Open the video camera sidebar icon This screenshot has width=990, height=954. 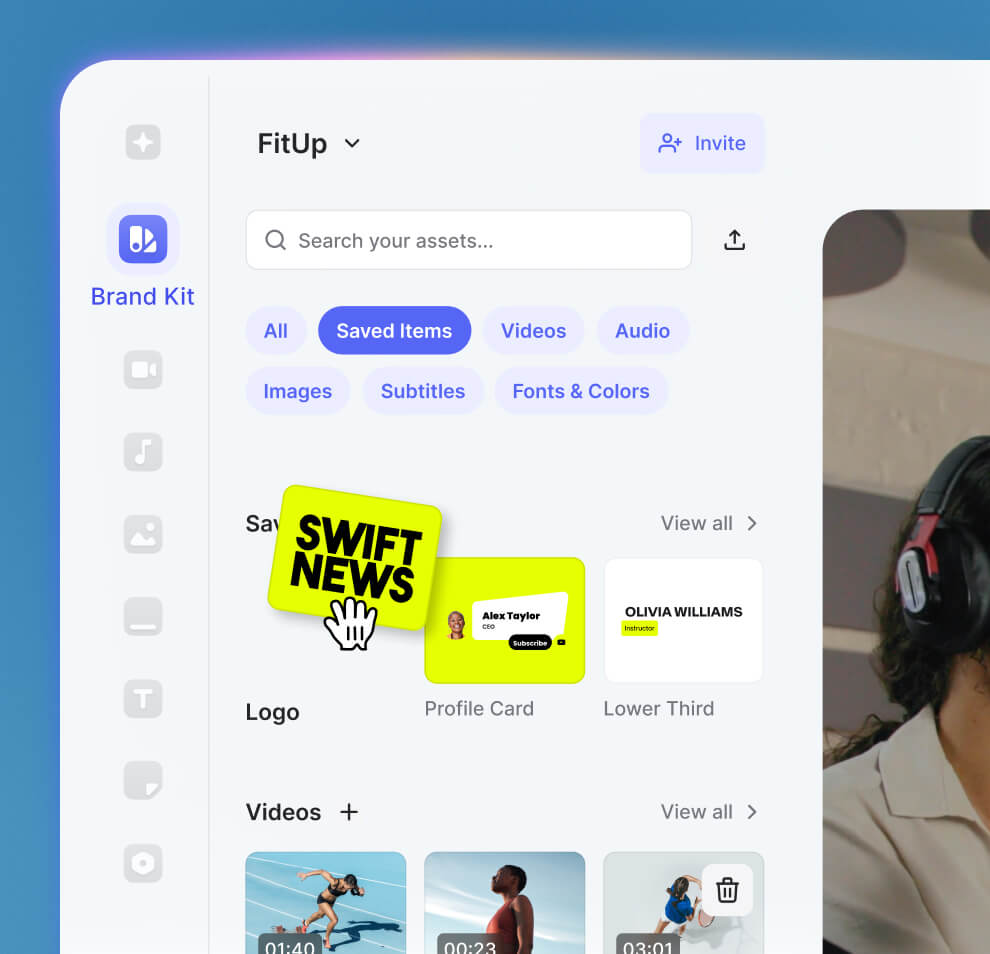pyautogui.click(x=143, y=369)
